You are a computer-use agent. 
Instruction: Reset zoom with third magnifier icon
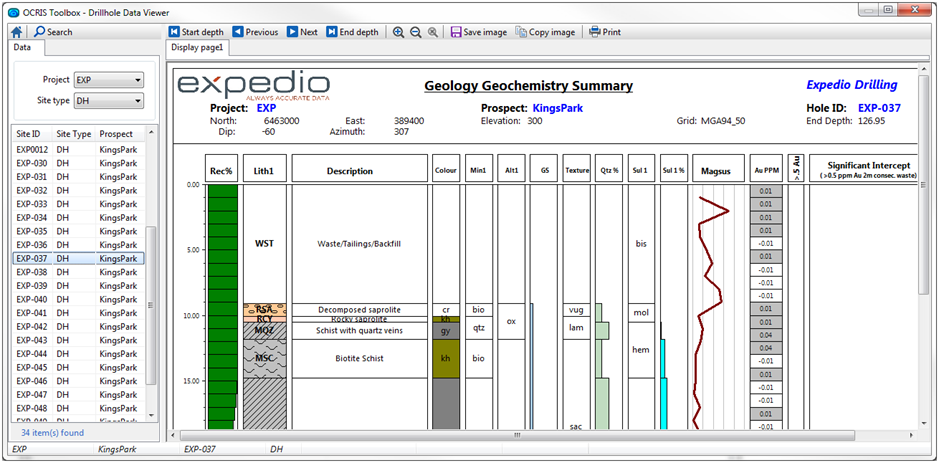[x=432, y=32]
